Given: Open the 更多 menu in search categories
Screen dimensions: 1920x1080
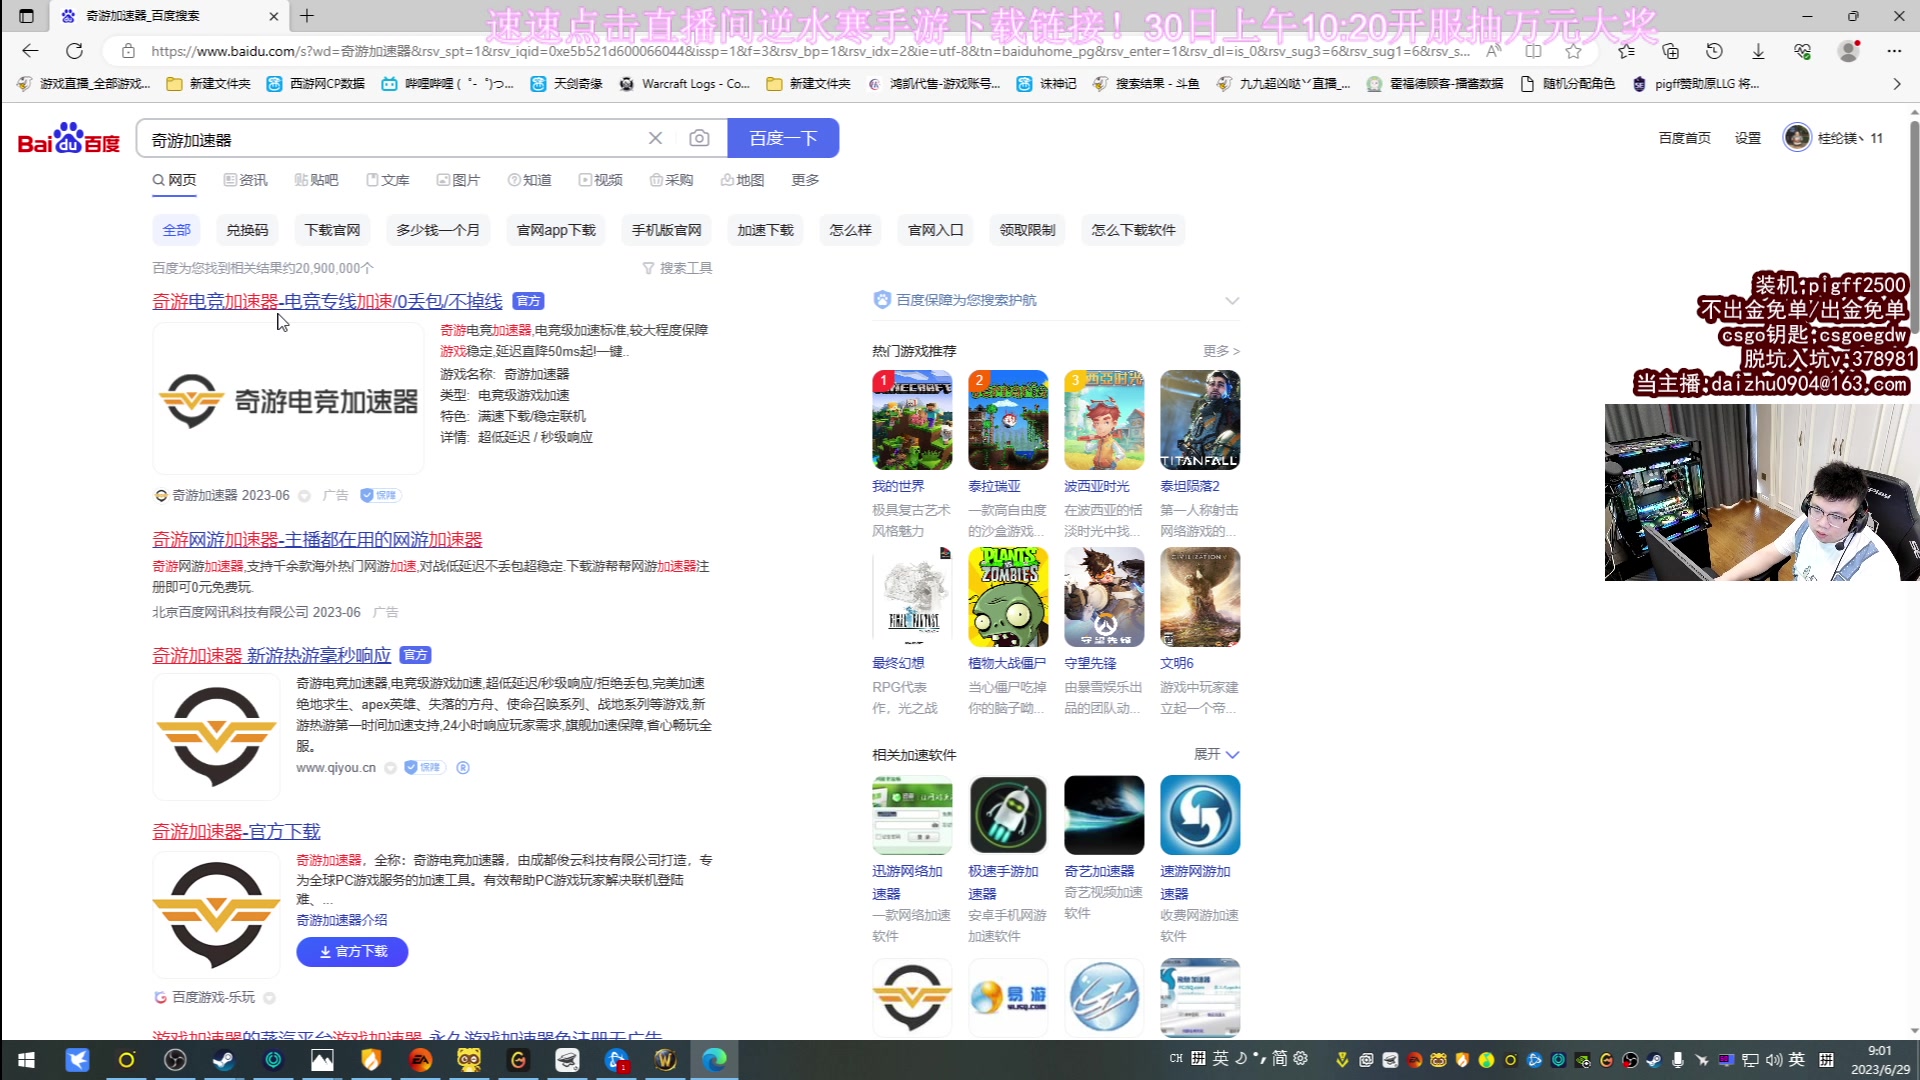Looking at the screenshot, I should pyautogui.click(x=804, y=180).
